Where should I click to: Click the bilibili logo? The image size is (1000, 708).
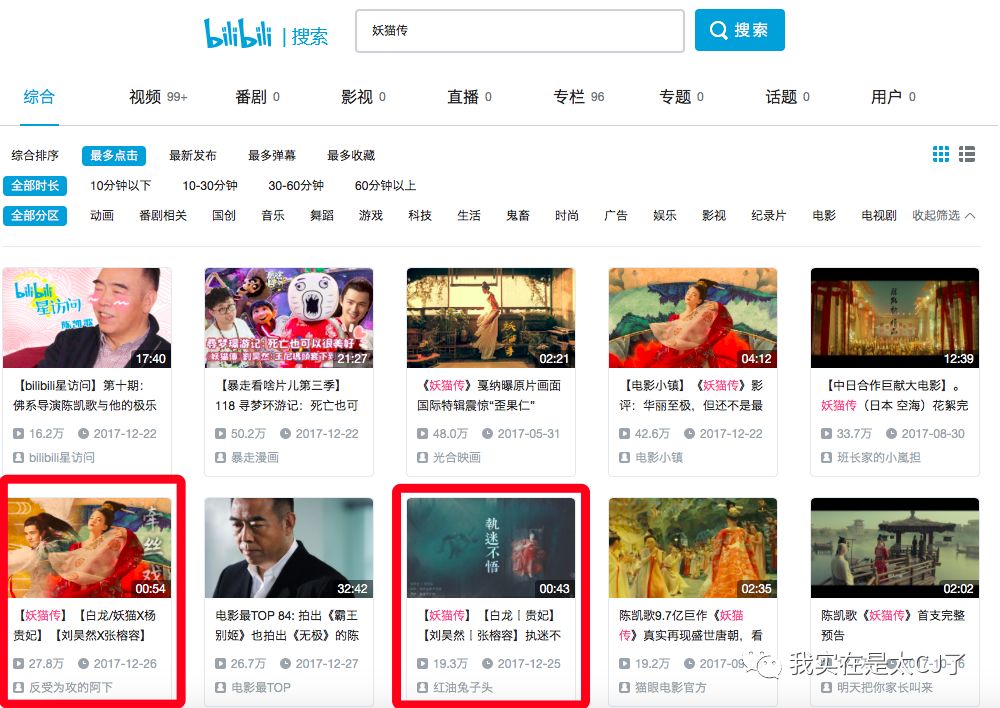point(238,33)
